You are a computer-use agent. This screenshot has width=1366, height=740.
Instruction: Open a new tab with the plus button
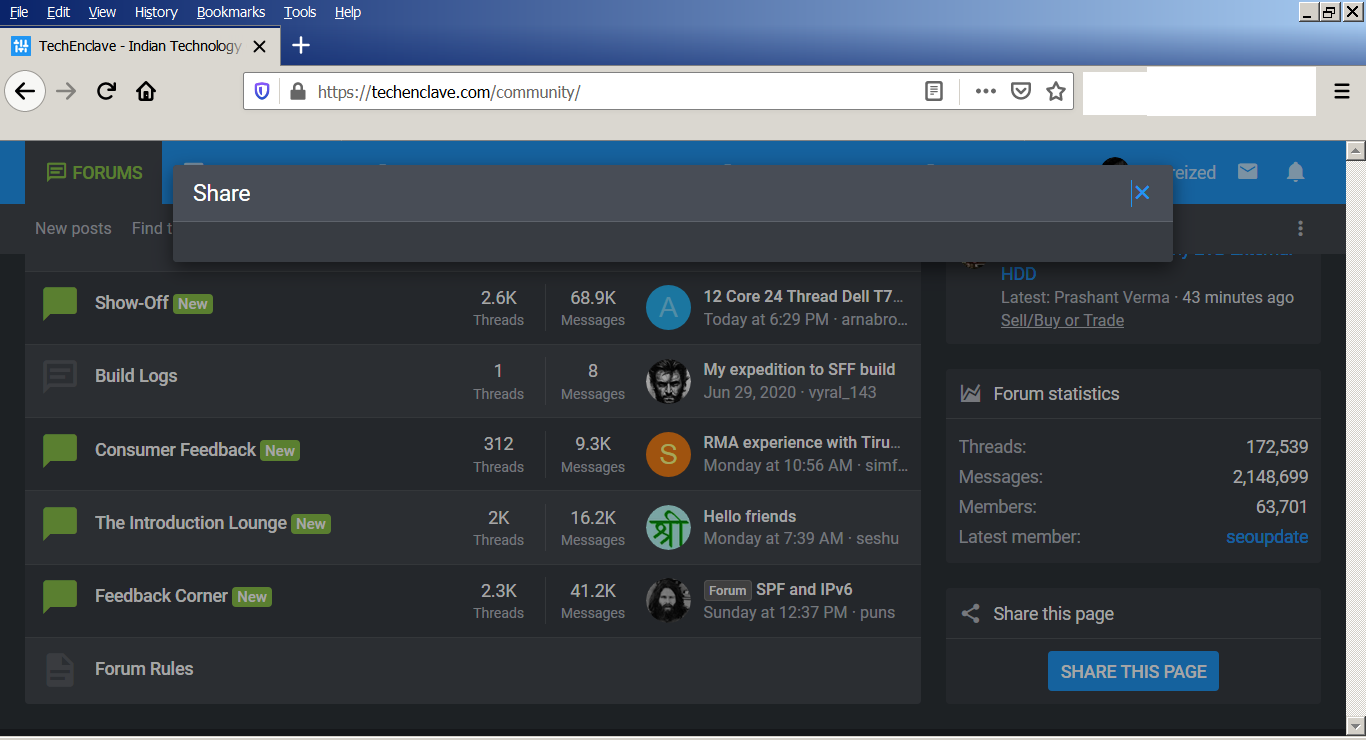[301, 45]
